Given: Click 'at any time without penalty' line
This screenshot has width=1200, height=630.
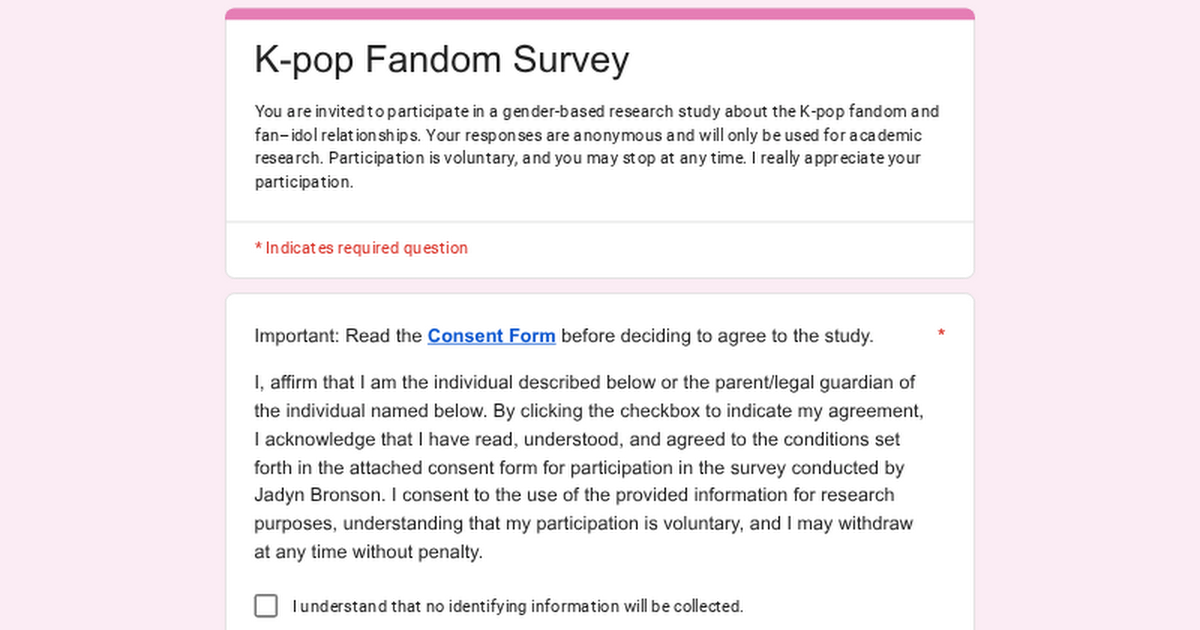Looking at the screenshot, I should click(x=368, y=551).
